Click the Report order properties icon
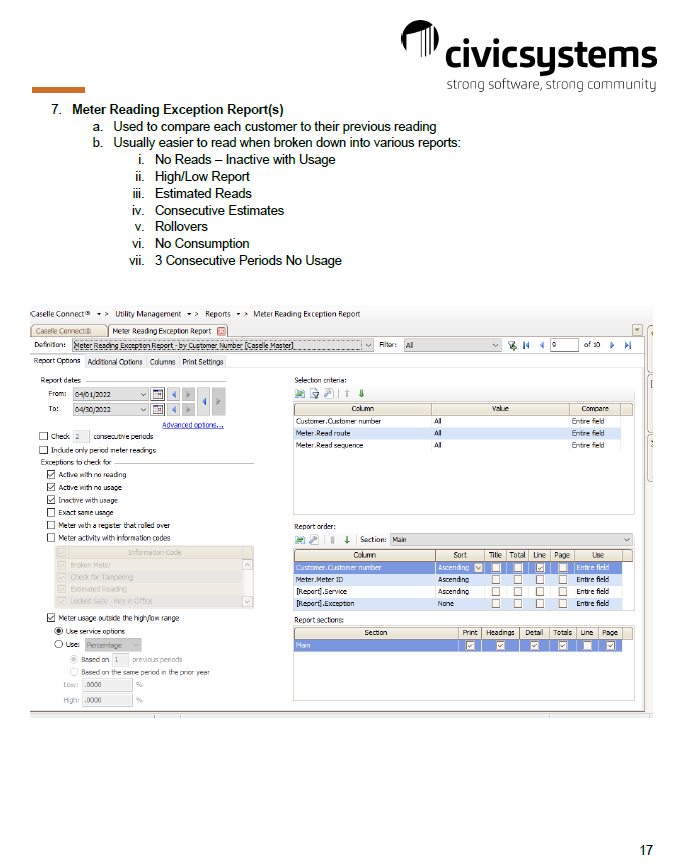 [314, 540]
